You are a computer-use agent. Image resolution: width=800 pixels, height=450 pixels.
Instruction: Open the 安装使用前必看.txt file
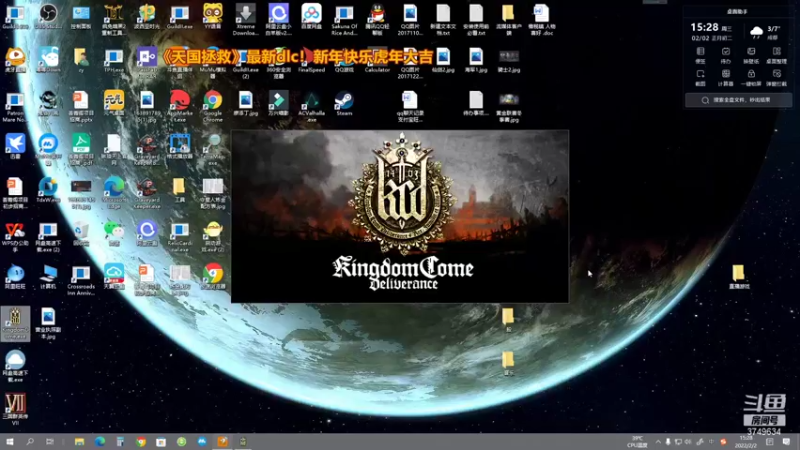pyautogui.click(x=476, y=19)
